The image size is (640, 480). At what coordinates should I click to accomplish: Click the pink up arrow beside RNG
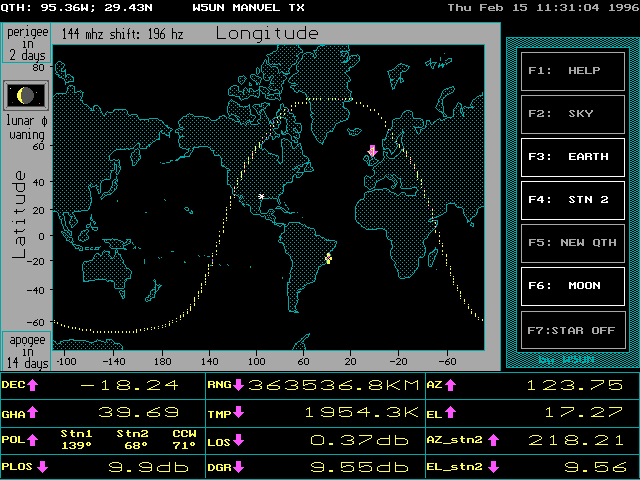(x=240, y=385)
